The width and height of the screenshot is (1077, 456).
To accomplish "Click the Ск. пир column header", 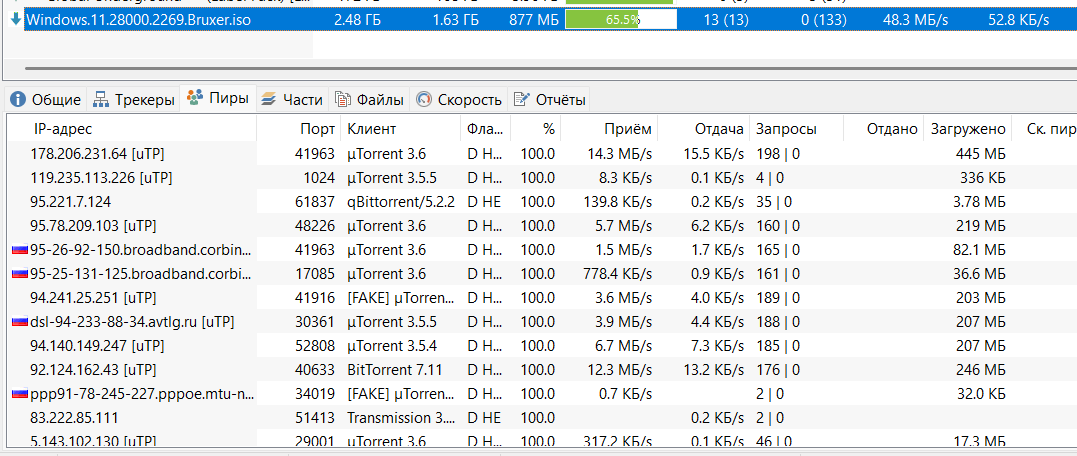I will 1044,129.
